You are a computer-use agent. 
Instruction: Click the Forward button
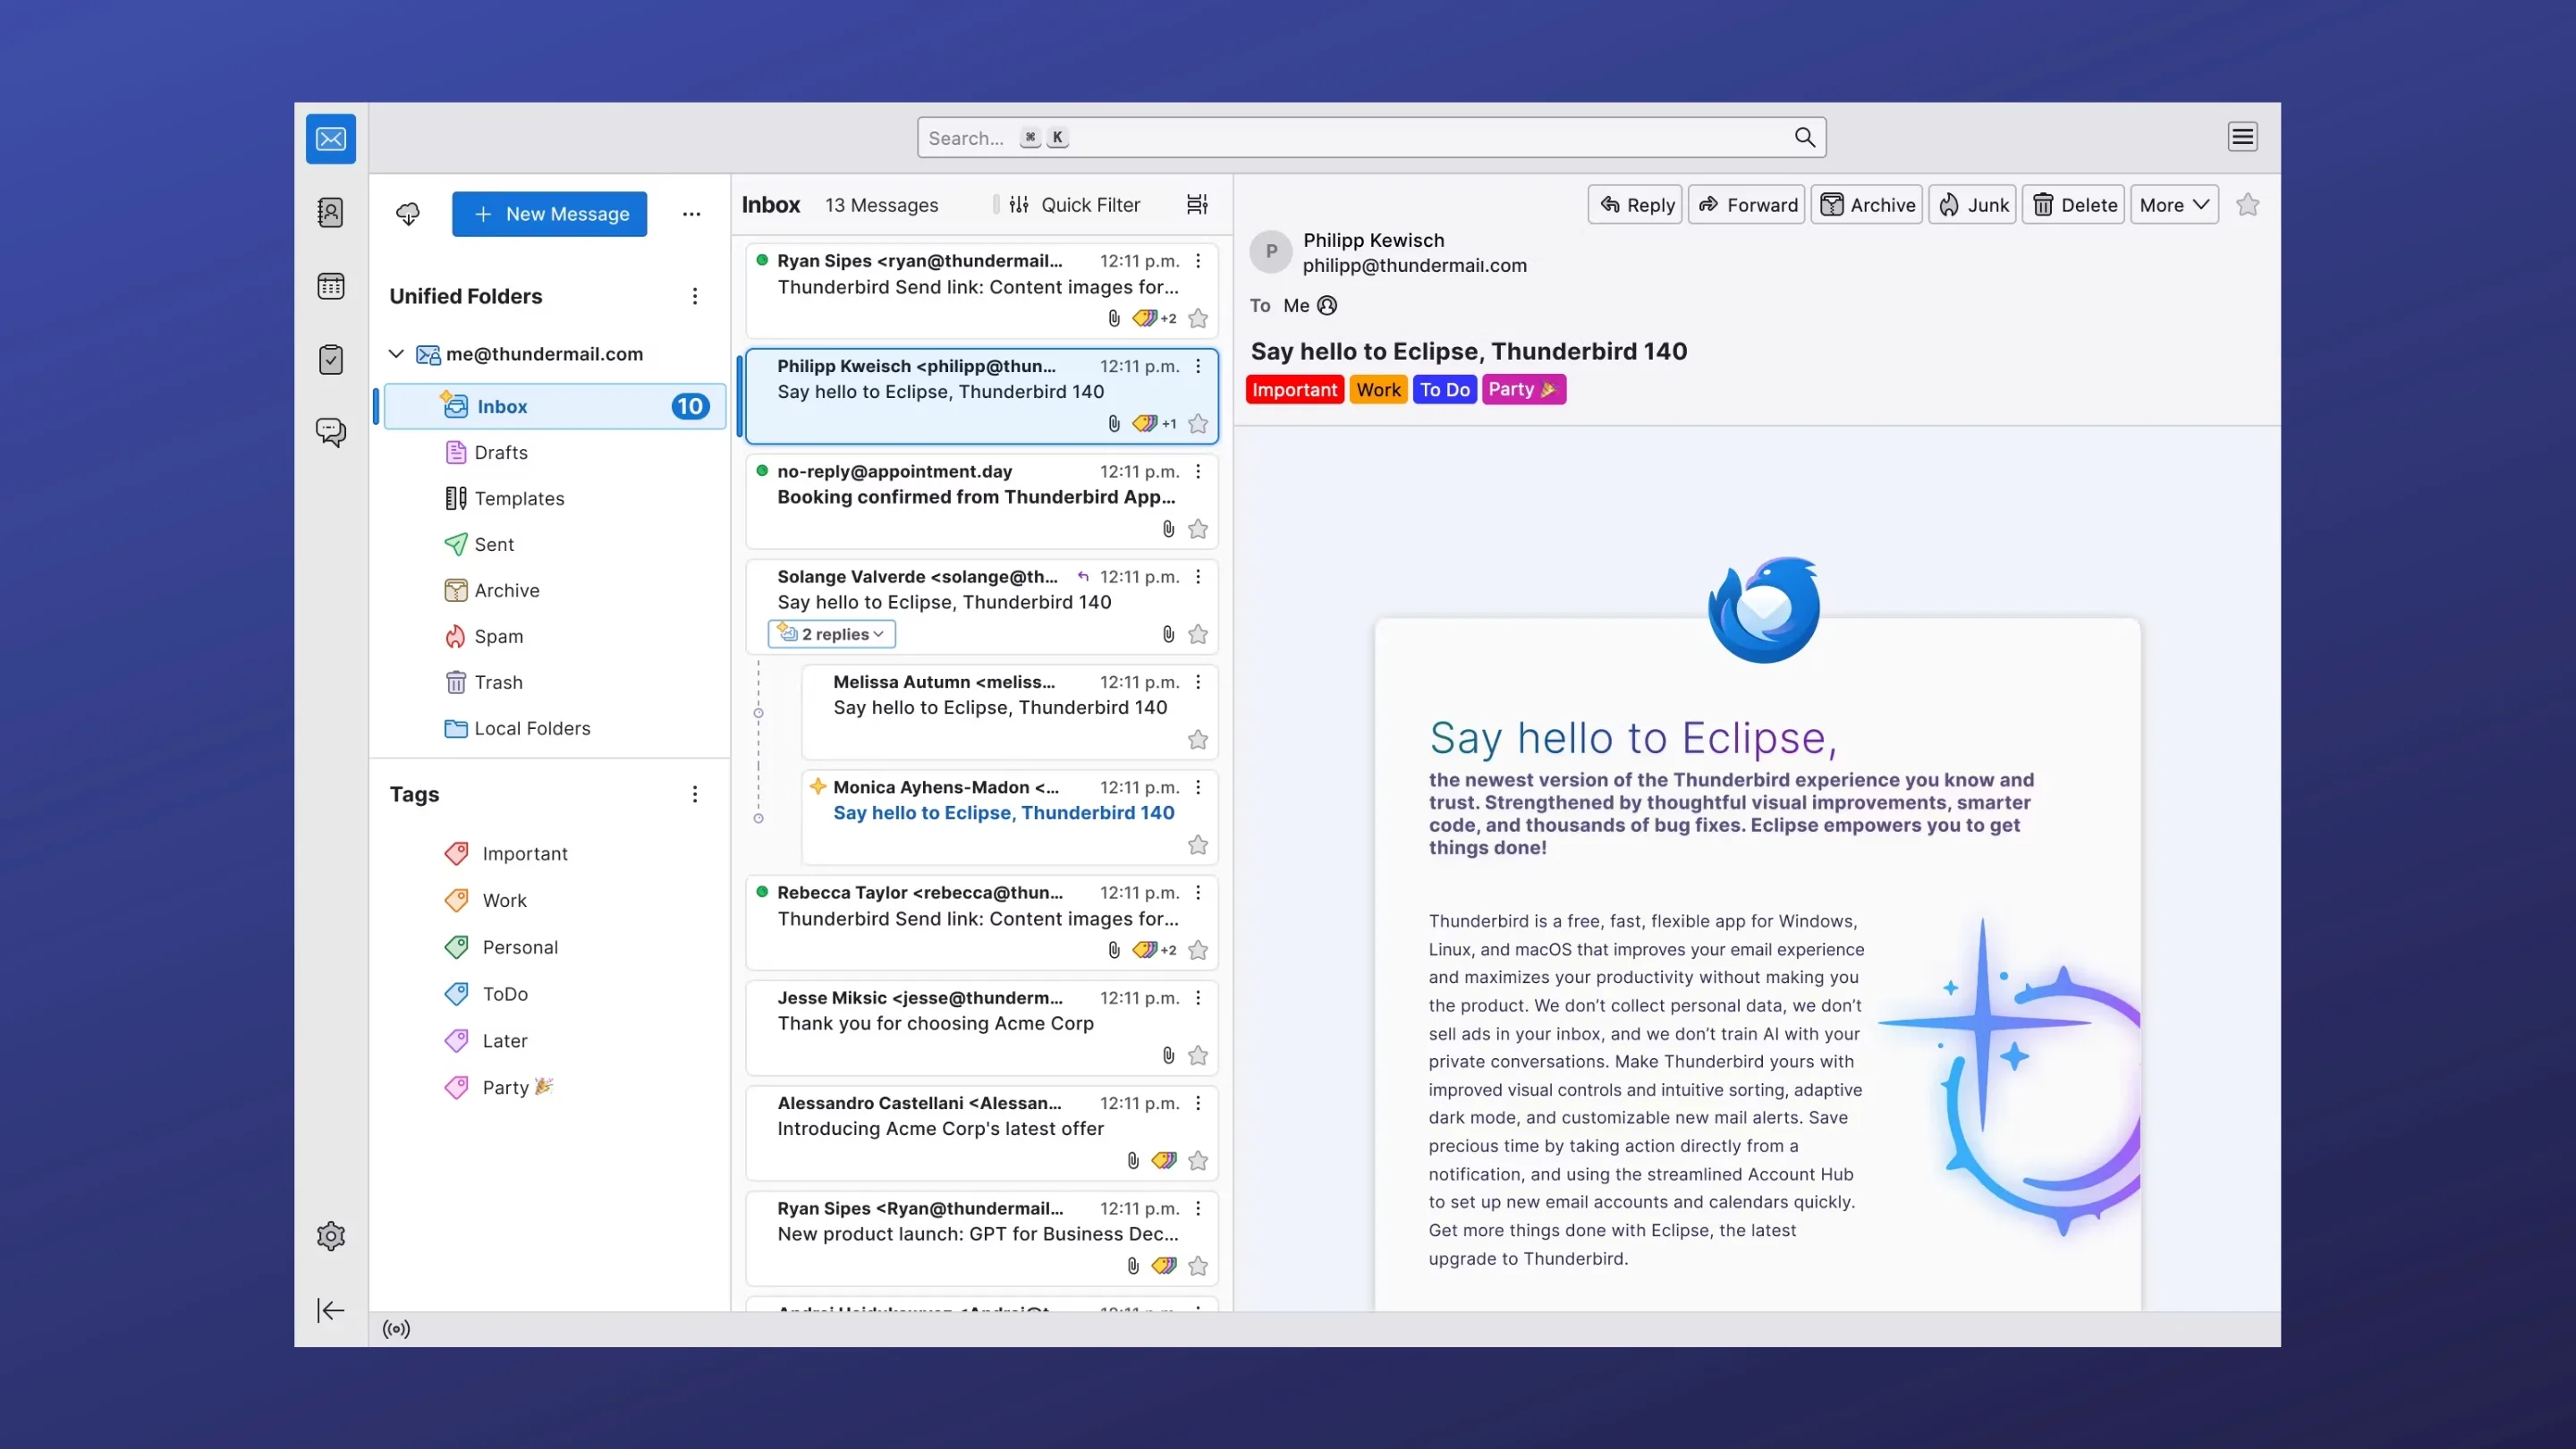(1747, 205)
